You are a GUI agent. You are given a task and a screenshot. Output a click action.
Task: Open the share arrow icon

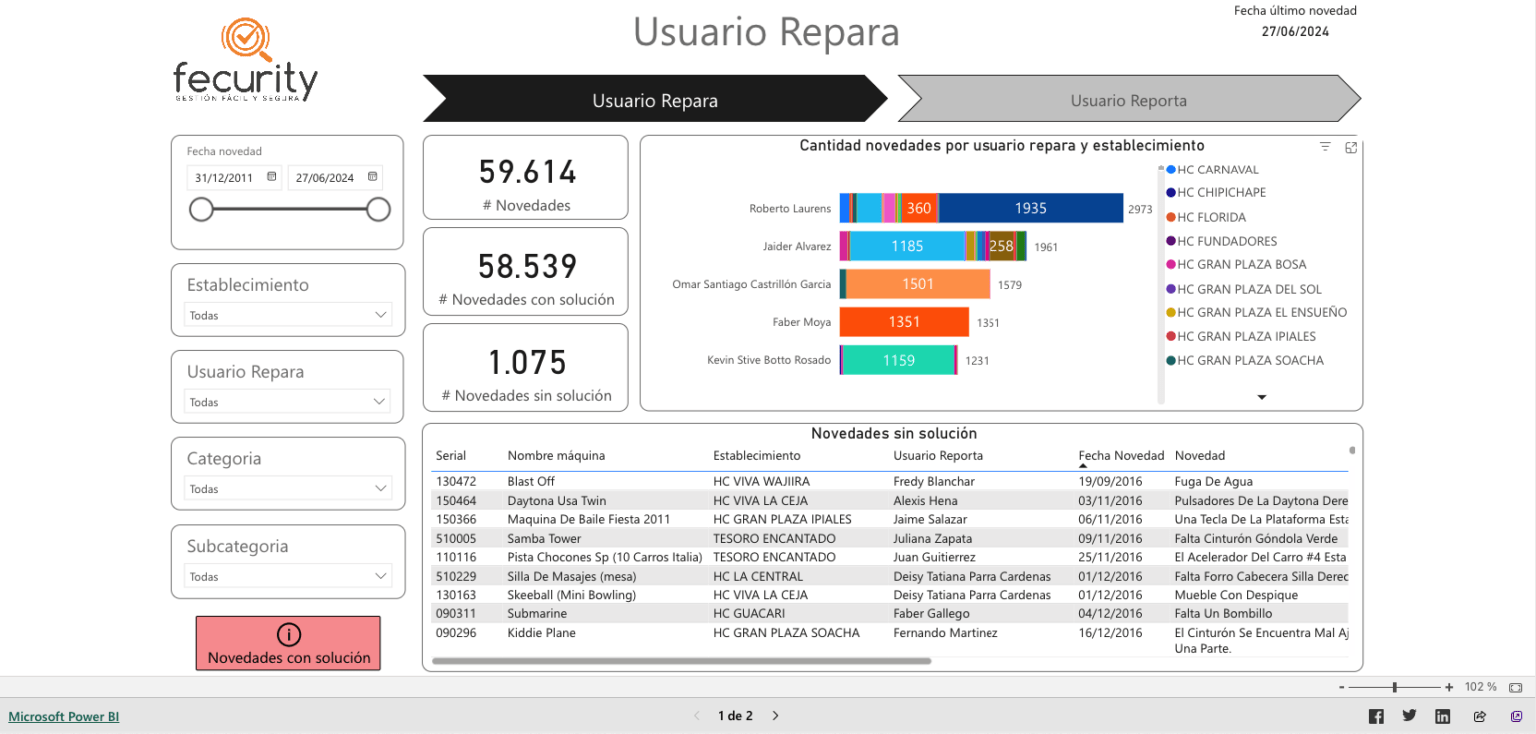click(x=1480, y=716)
